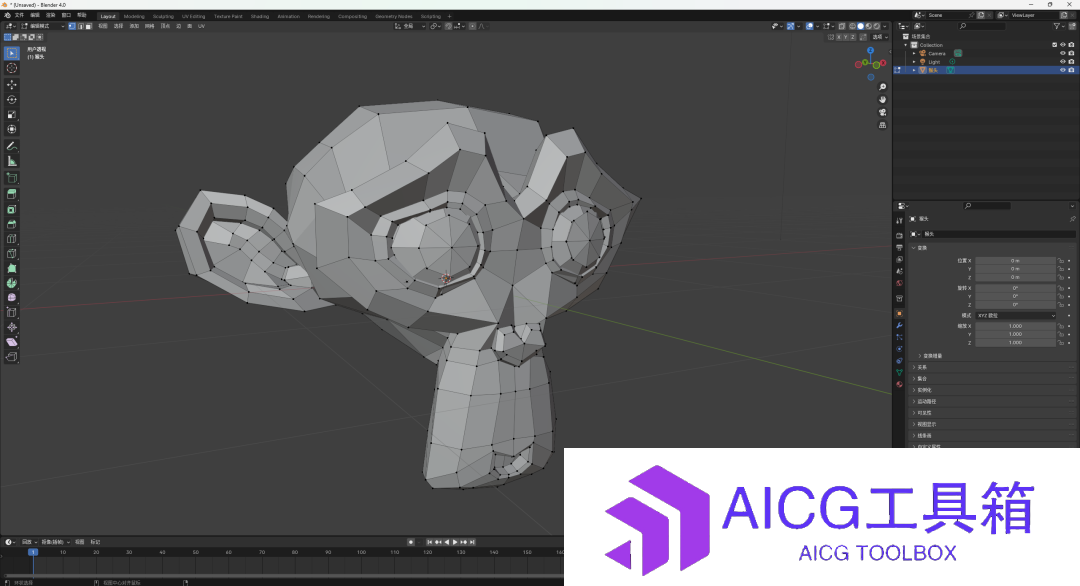Select the Scale tool
The height and width of the screenshot is (586, 1080).
12,115
